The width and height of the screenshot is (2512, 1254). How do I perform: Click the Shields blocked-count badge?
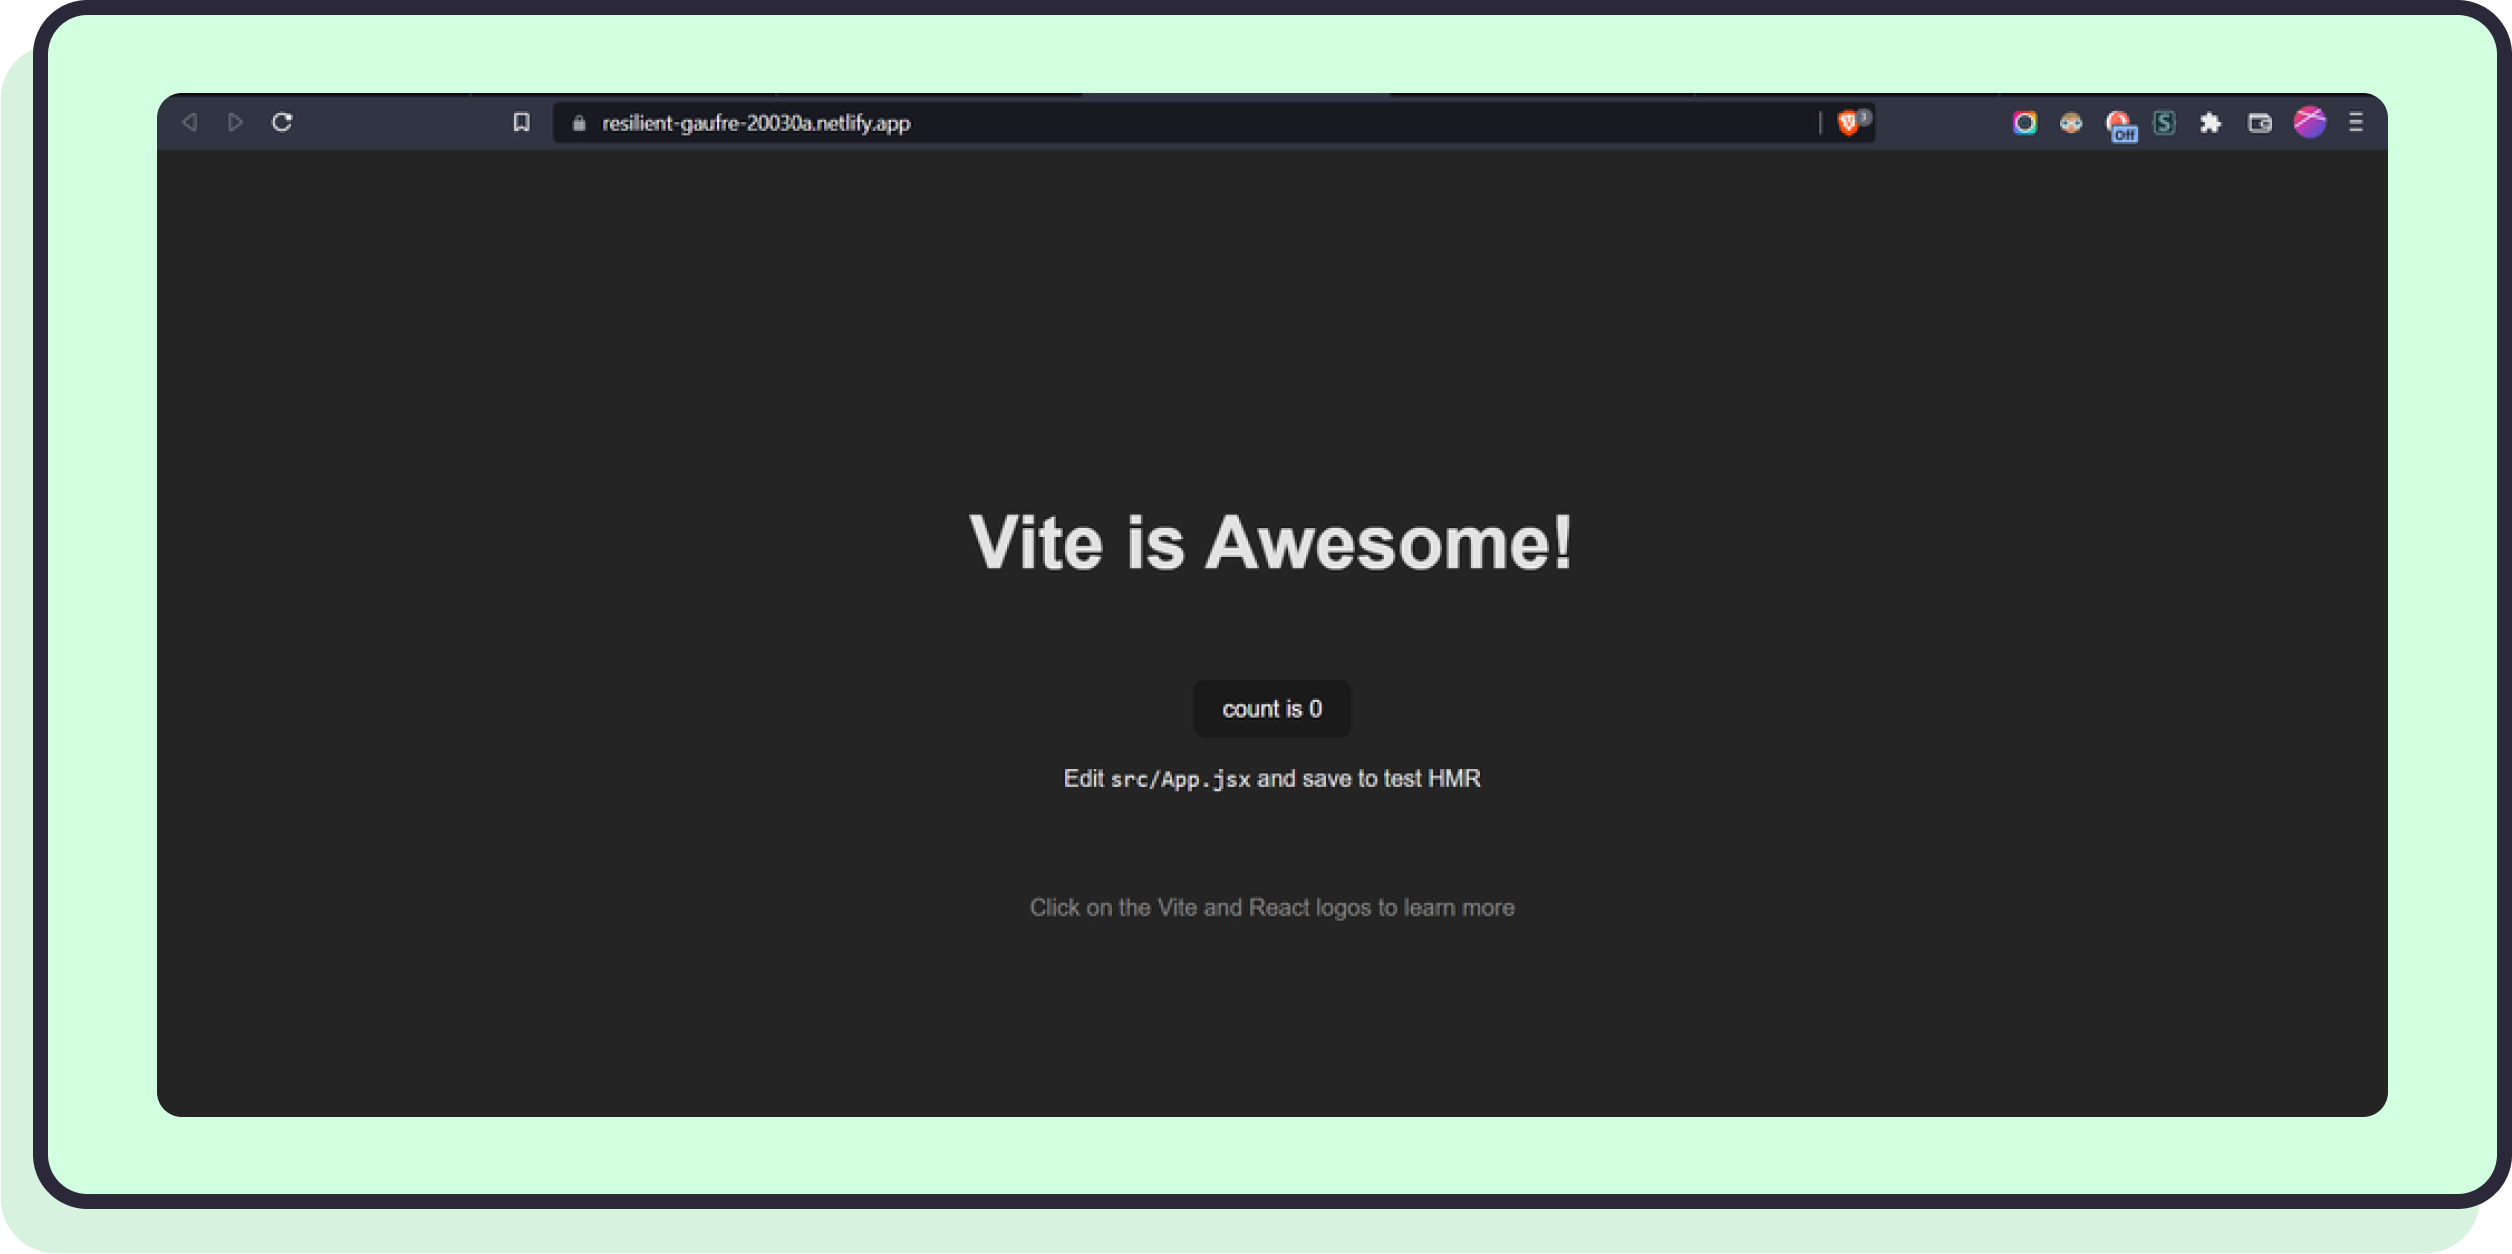(x=1863, y=116)
